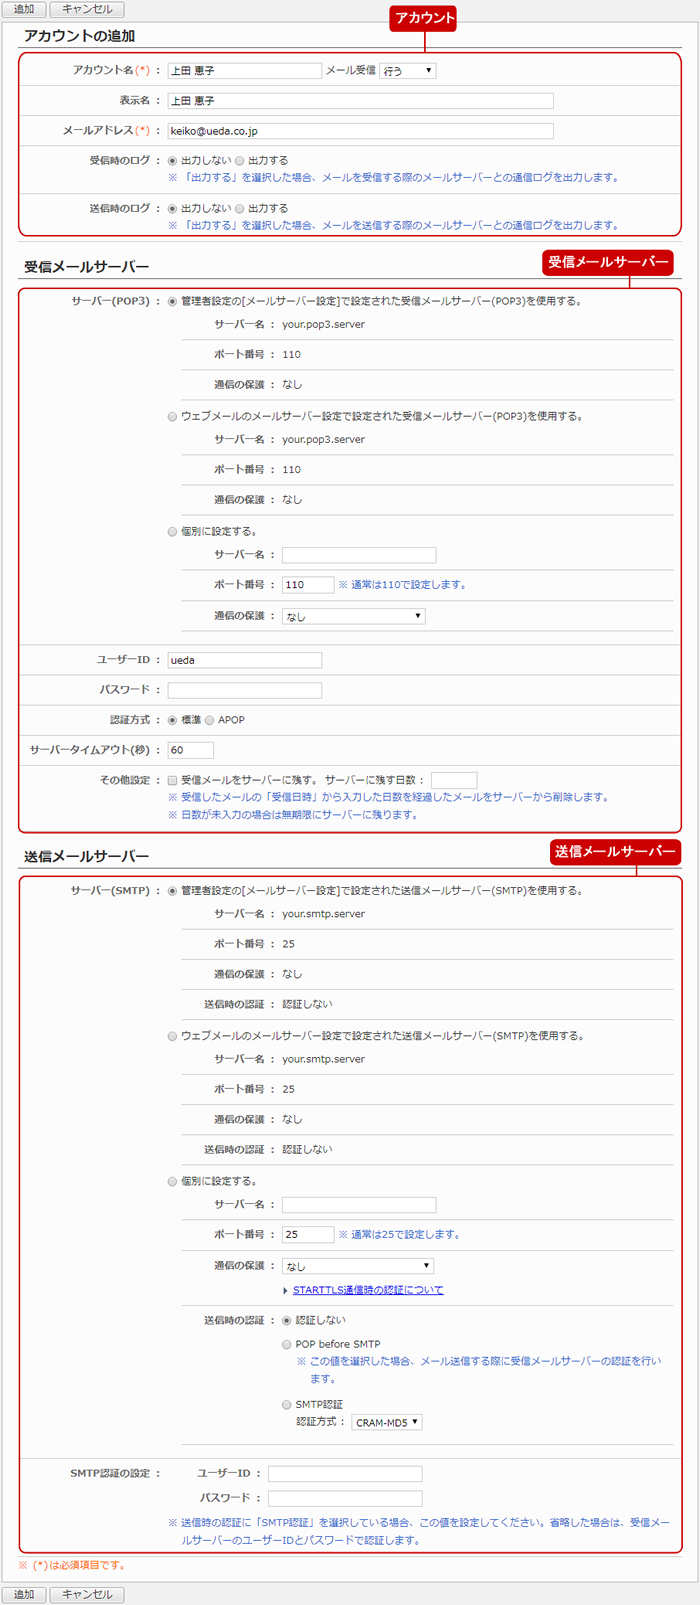Open the メール受信 dropdown
This screenshot has height=1605, width=700.
coord(407,71)
